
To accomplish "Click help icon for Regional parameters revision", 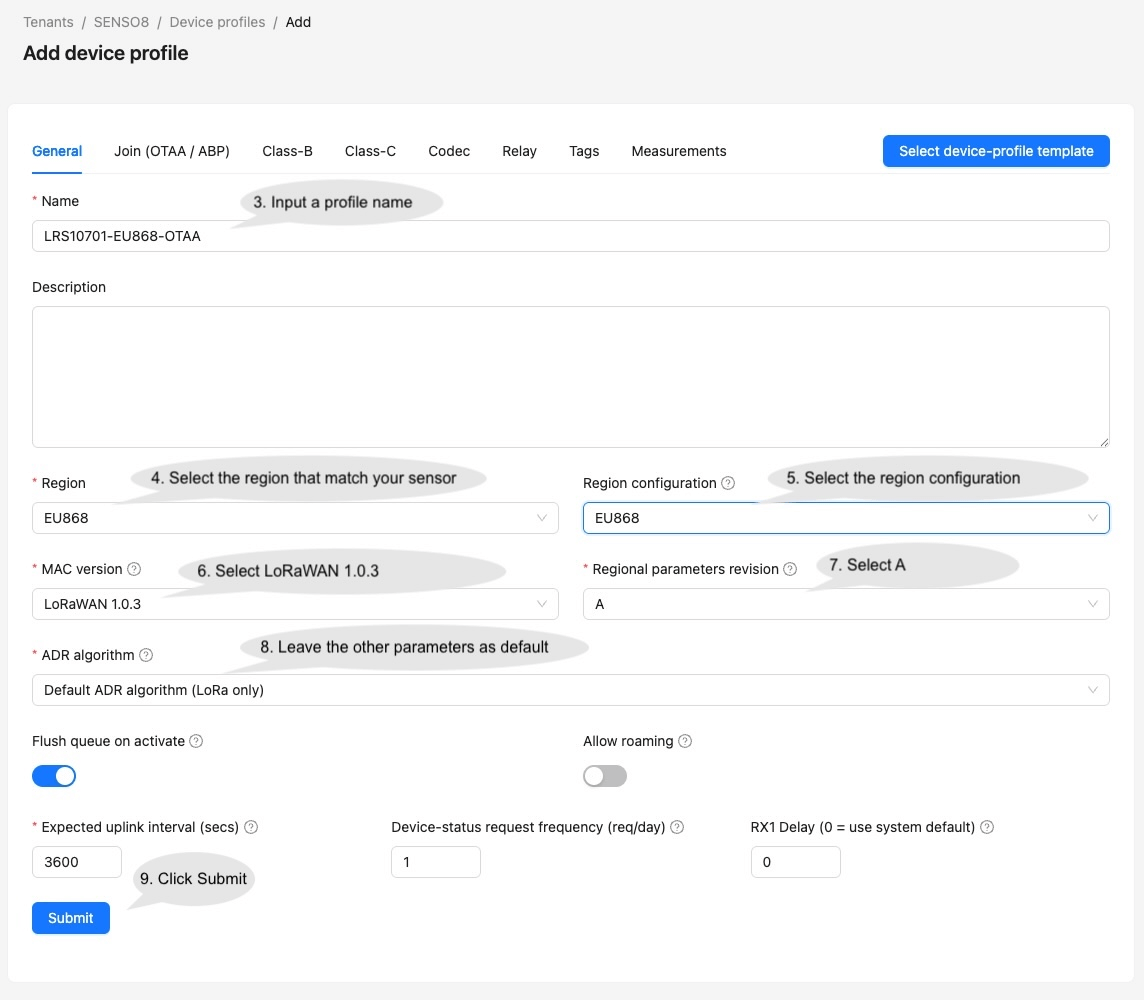I will (x=790, y=569).
